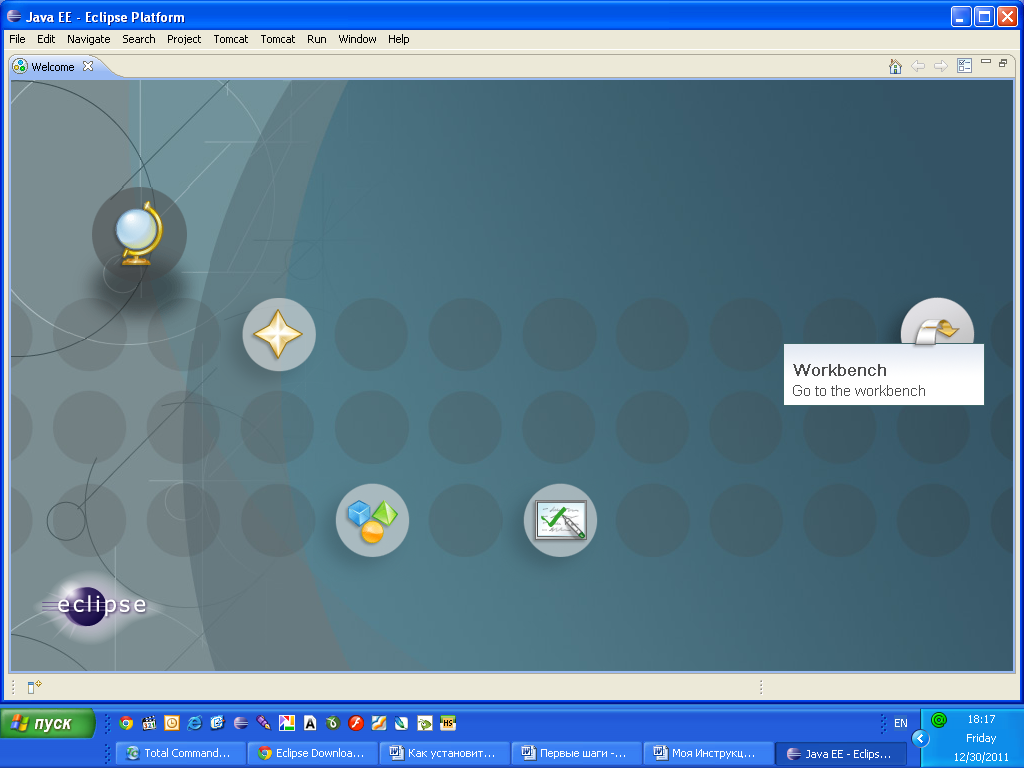The height and width of the screenshot is (768, 1024).
Task: Launch Picasa from quick launch bar
Action: click(287, 723)
